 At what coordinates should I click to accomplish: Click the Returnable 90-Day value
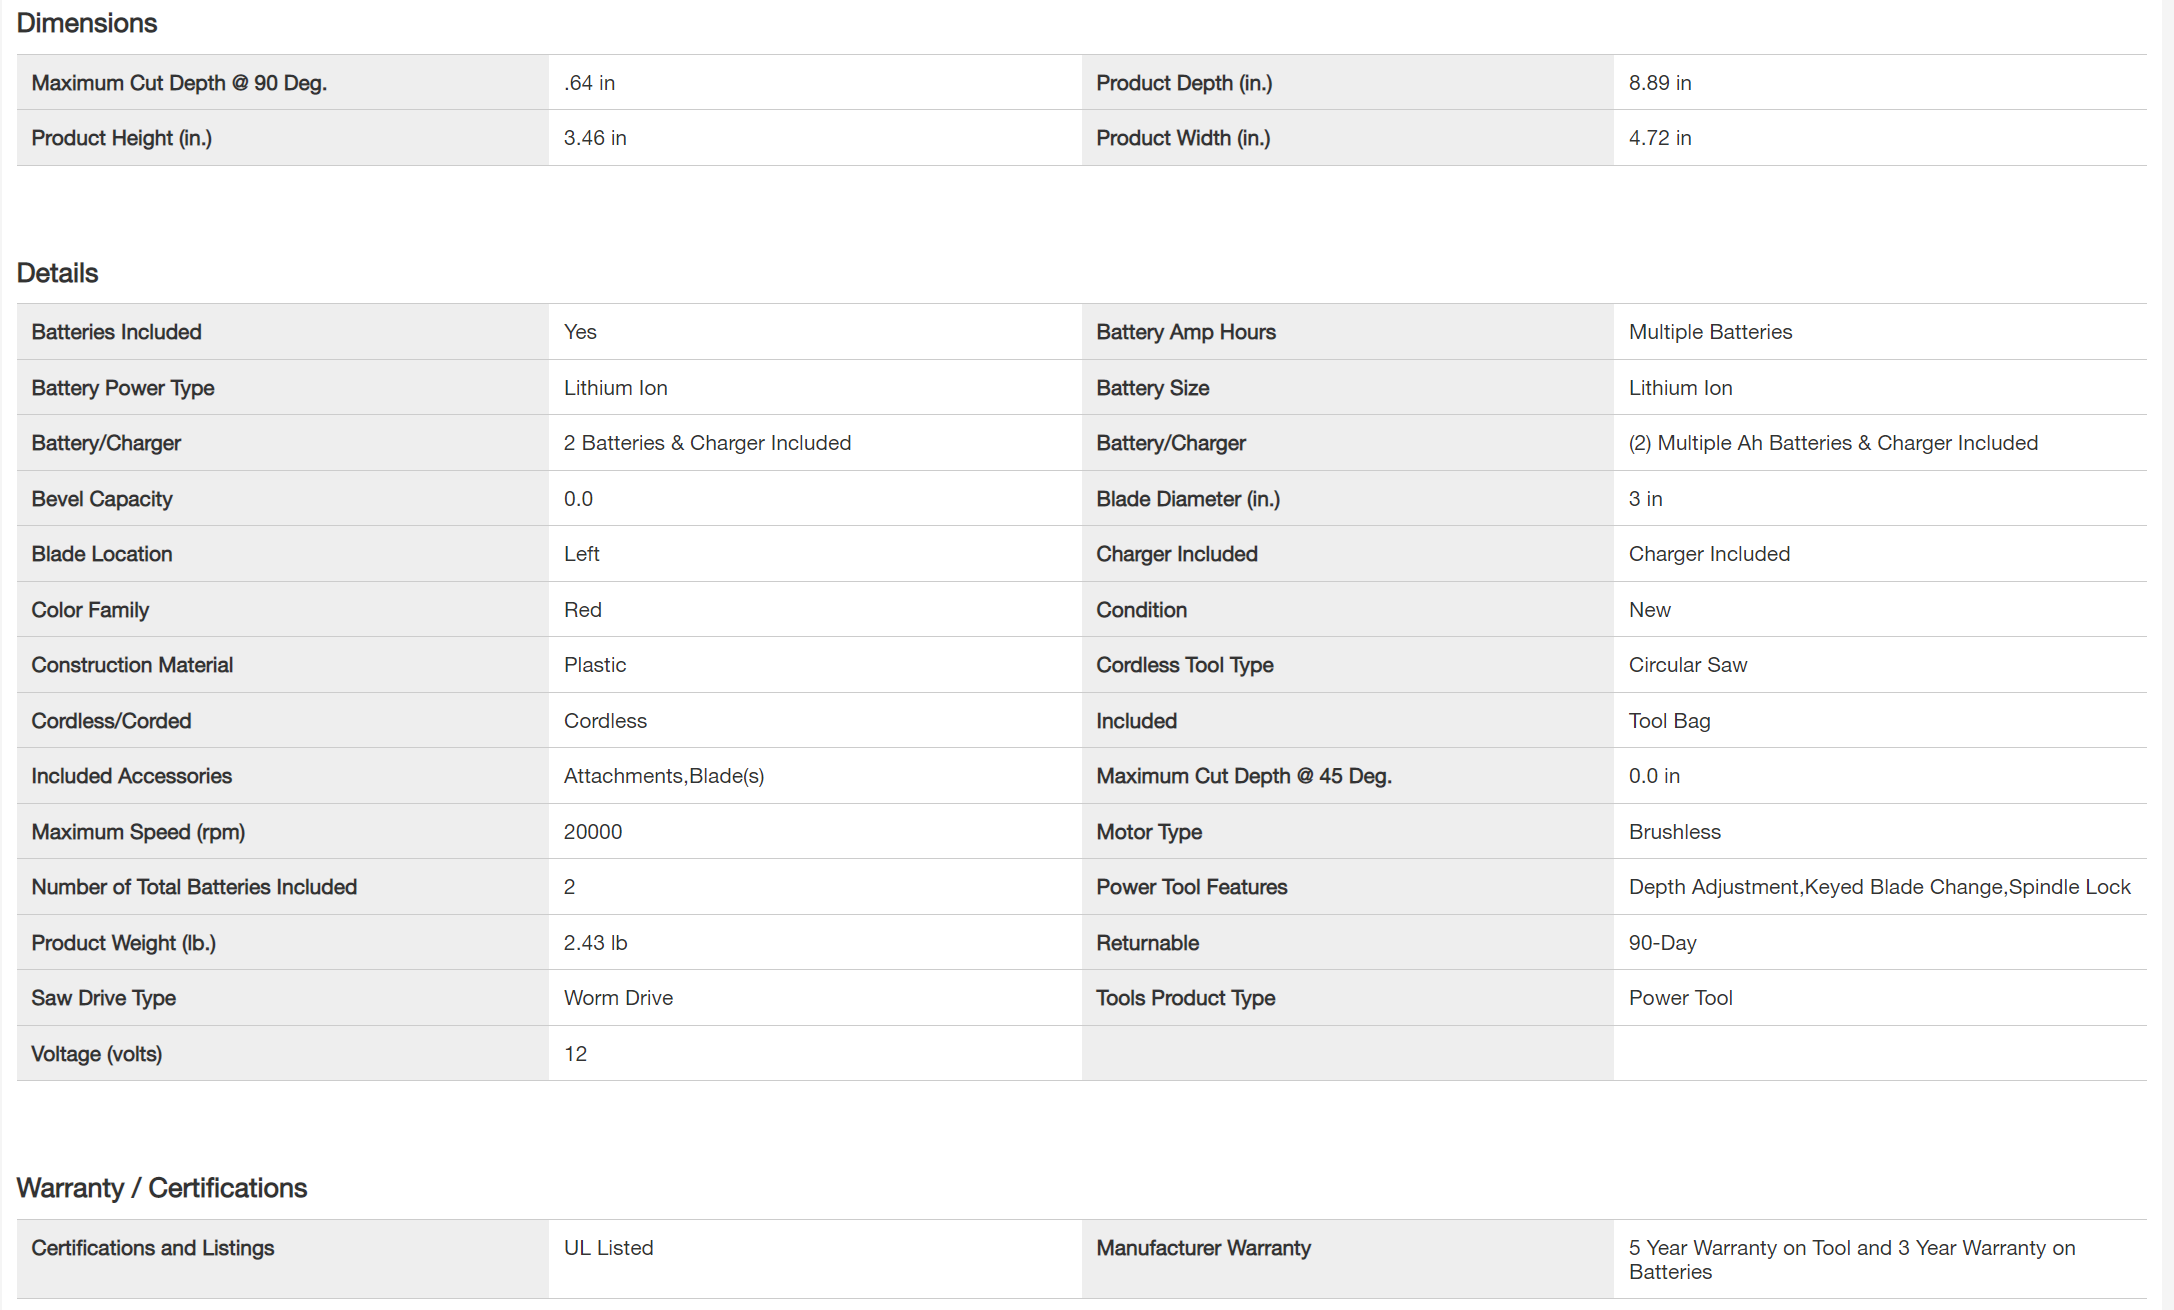pos(1662,943)
